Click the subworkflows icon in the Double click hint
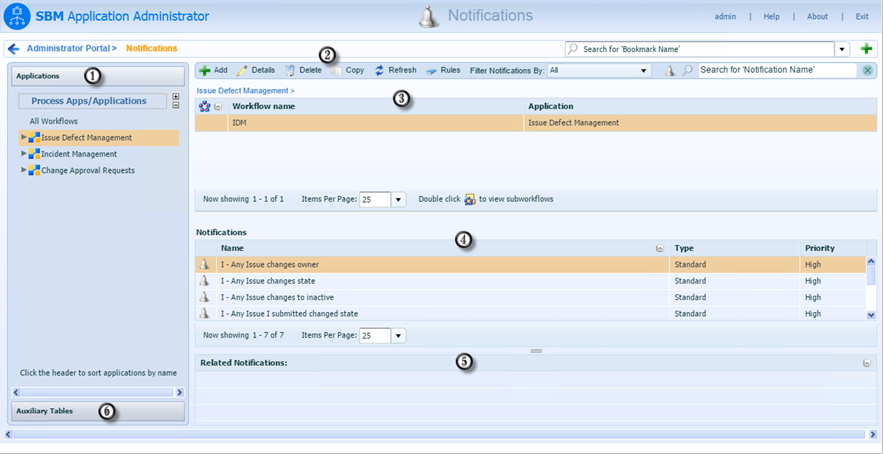Screen dimensions: 883x454 [470, 199]
